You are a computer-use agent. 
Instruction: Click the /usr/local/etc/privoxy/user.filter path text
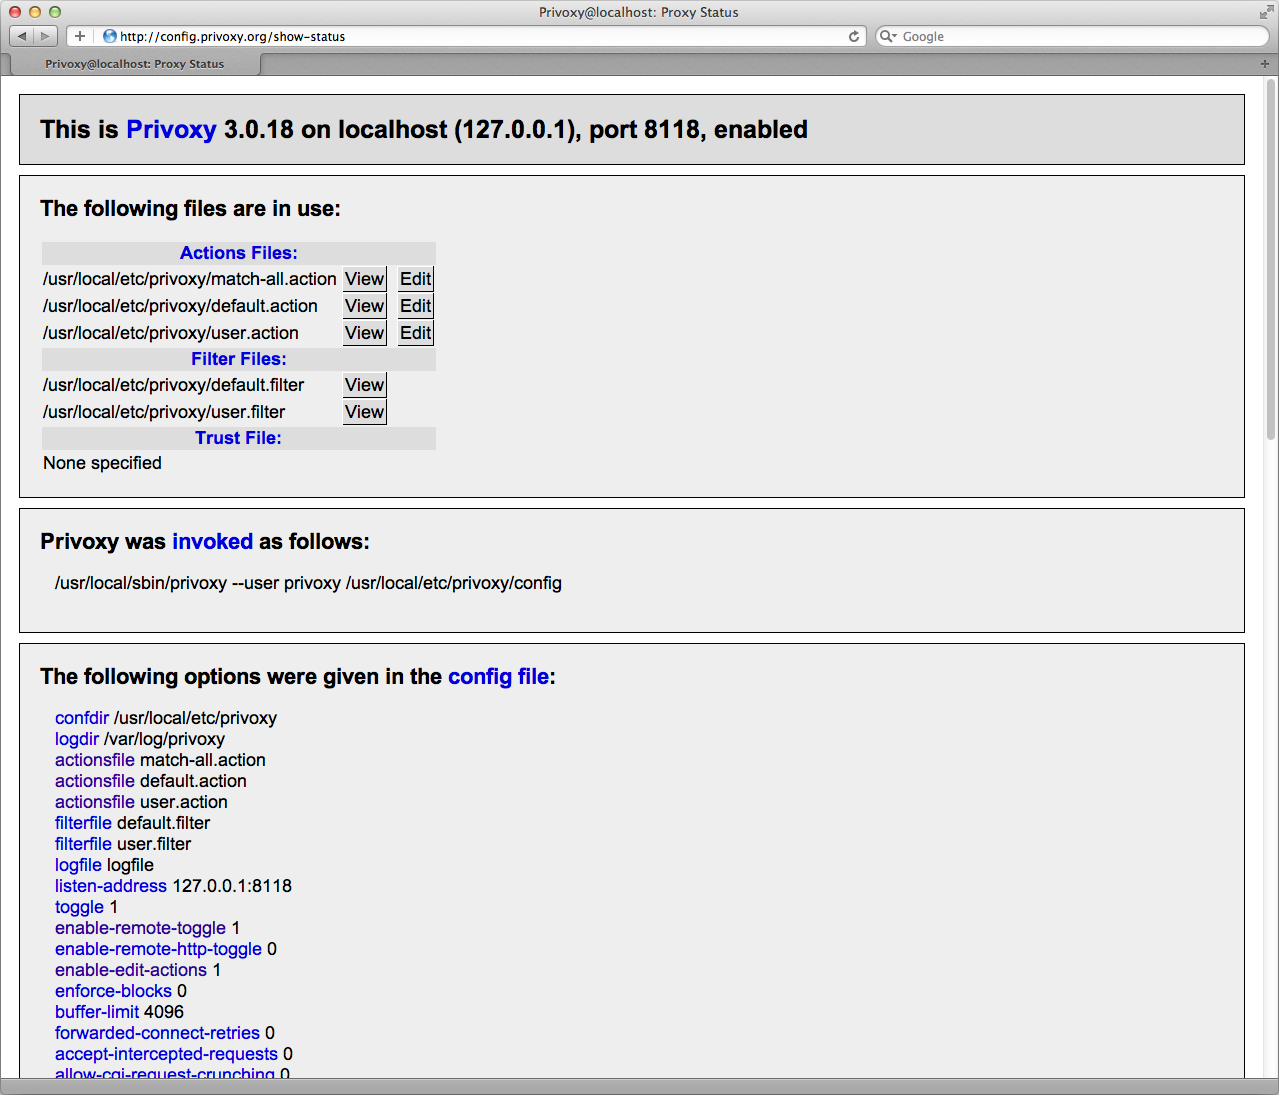click(164, 412)
